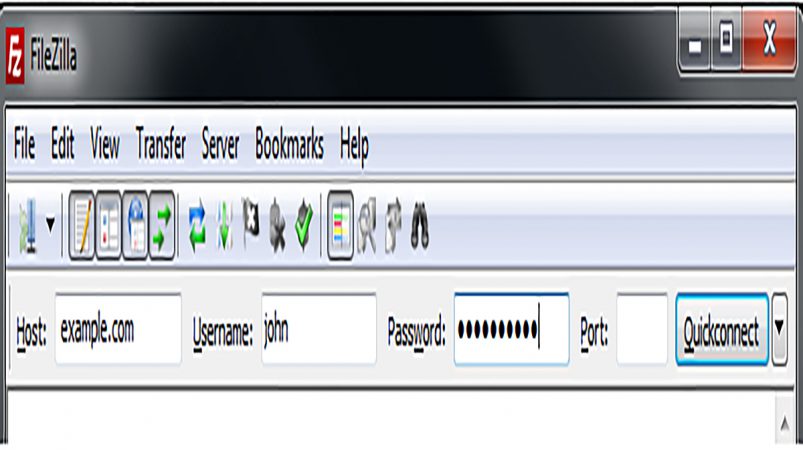This screenshot has height=450, width=803.
Task: Open the Help menu
Action: point(354,145)
